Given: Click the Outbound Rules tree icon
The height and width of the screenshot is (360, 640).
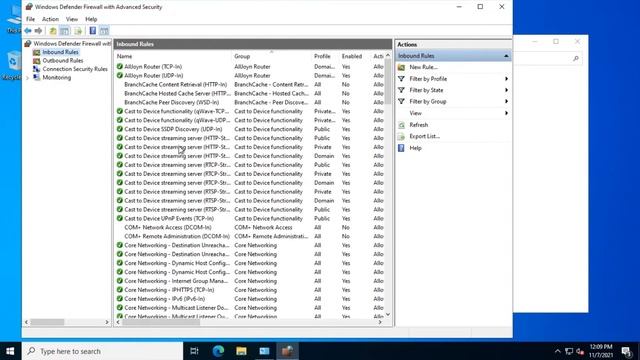Looking at the screenshot, I should [x=36, y=61].
